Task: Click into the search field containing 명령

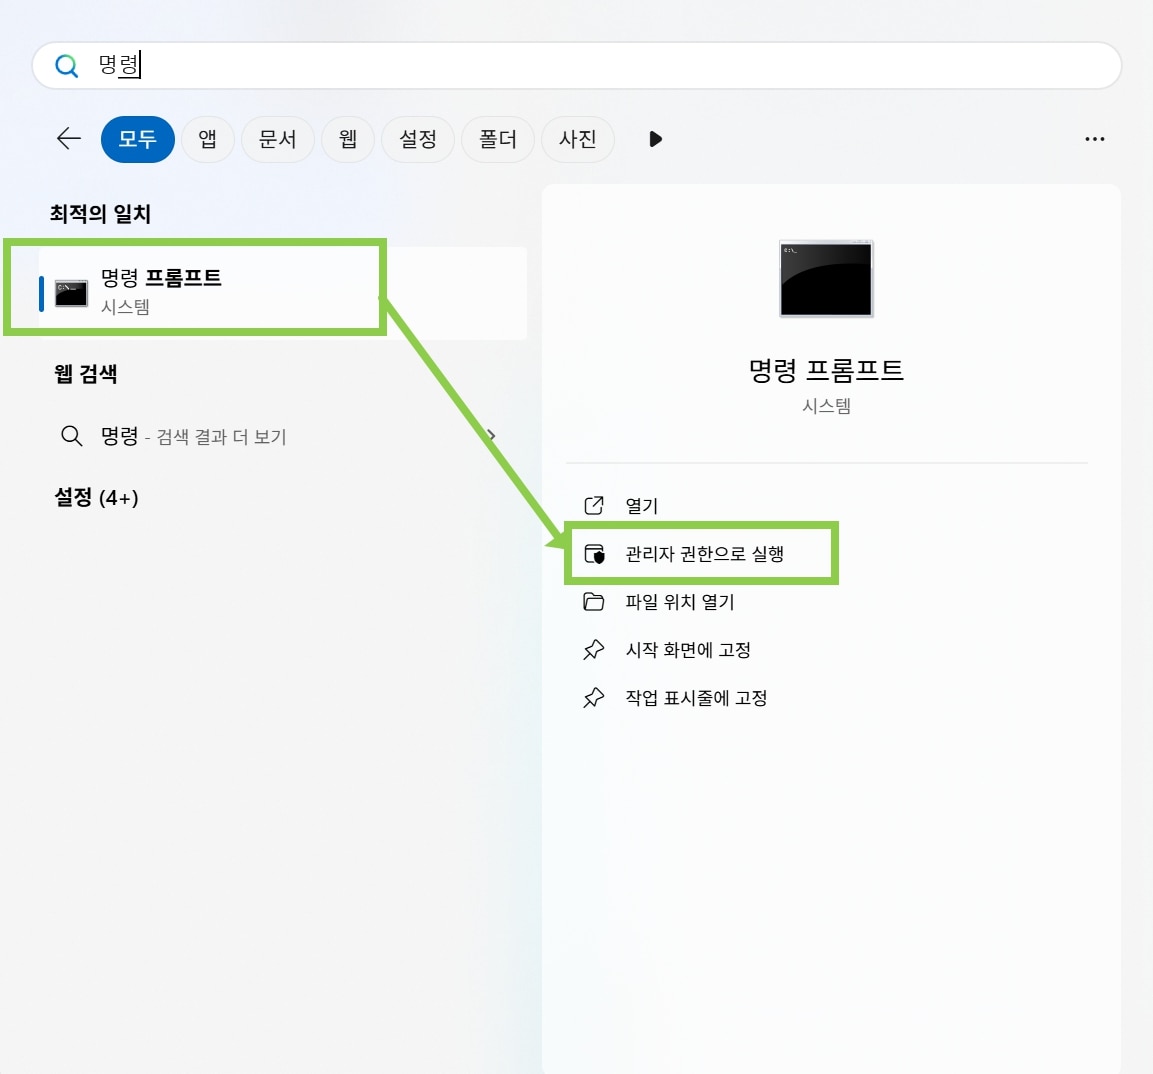Action: [x=576, y=65]
